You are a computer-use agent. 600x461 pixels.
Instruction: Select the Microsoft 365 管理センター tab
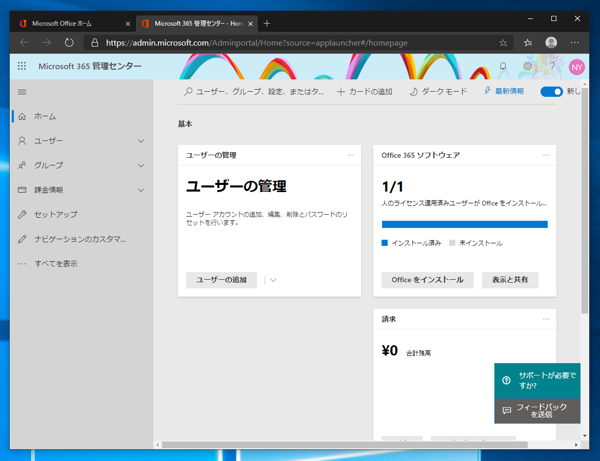pyautogui.click(x=197, y=24)
